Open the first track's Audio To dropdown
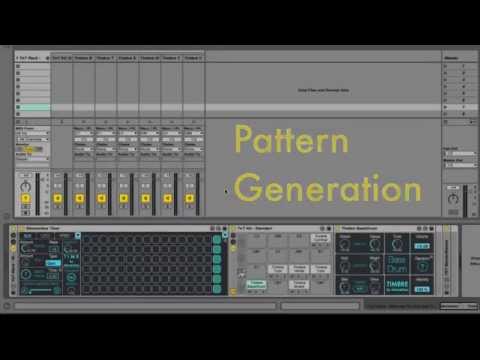The height and width of the screenshot is (360, 480). point(33,159)
